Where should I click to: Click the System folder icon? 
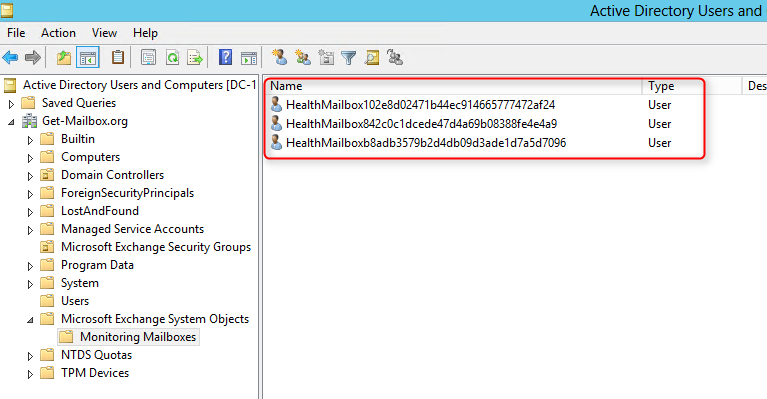coord(47,283)
